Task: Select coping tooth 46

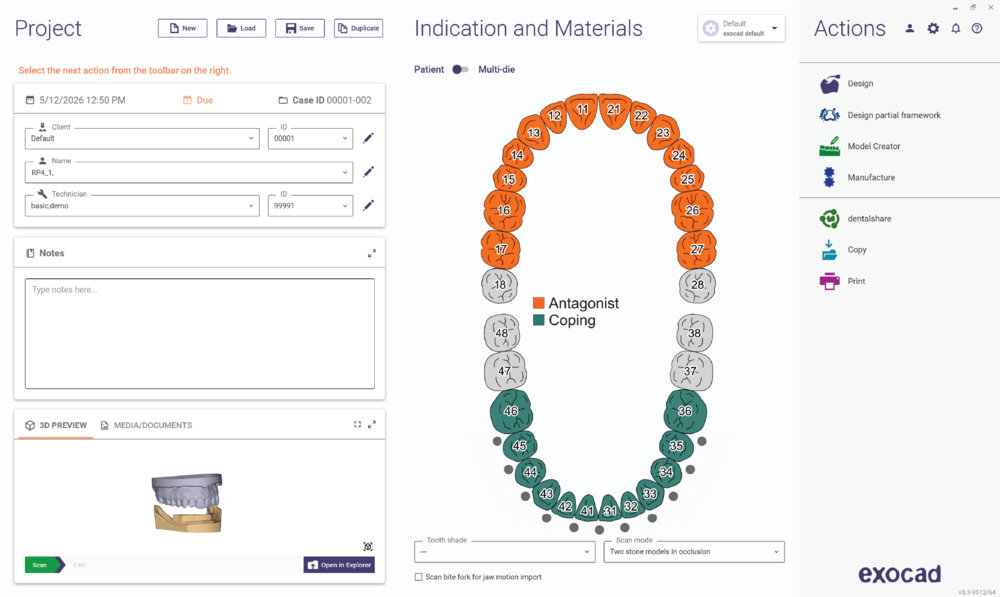Action: tap(511, 411)
